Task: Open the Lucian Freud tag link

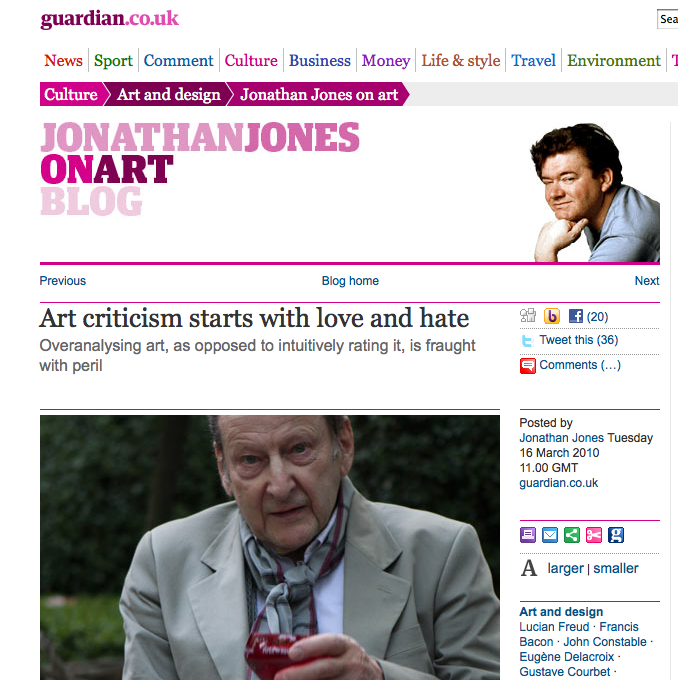Action: (554, 627)
